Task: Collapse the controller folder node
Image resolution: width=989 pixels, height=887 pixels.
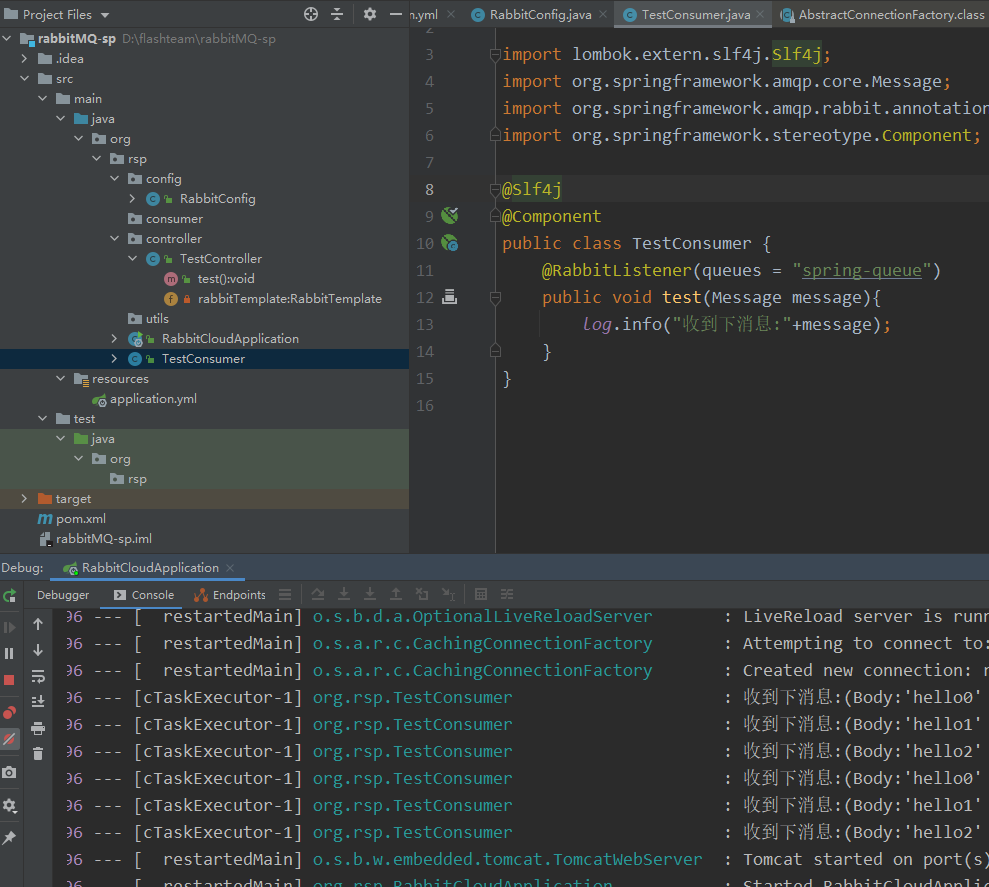Action: [x=115, y=239]
